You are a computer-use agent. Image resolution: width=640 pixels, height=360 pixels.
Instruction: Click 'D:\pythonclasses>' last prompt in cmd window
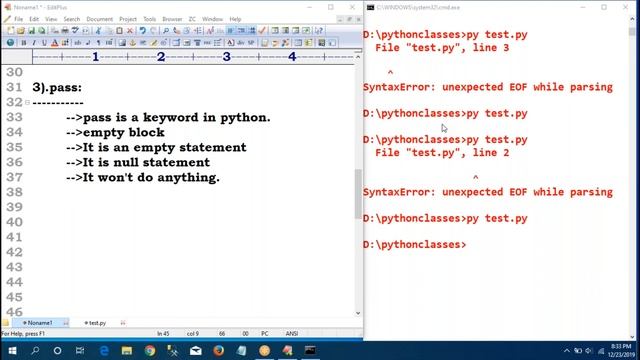click(x=414, y=244)
